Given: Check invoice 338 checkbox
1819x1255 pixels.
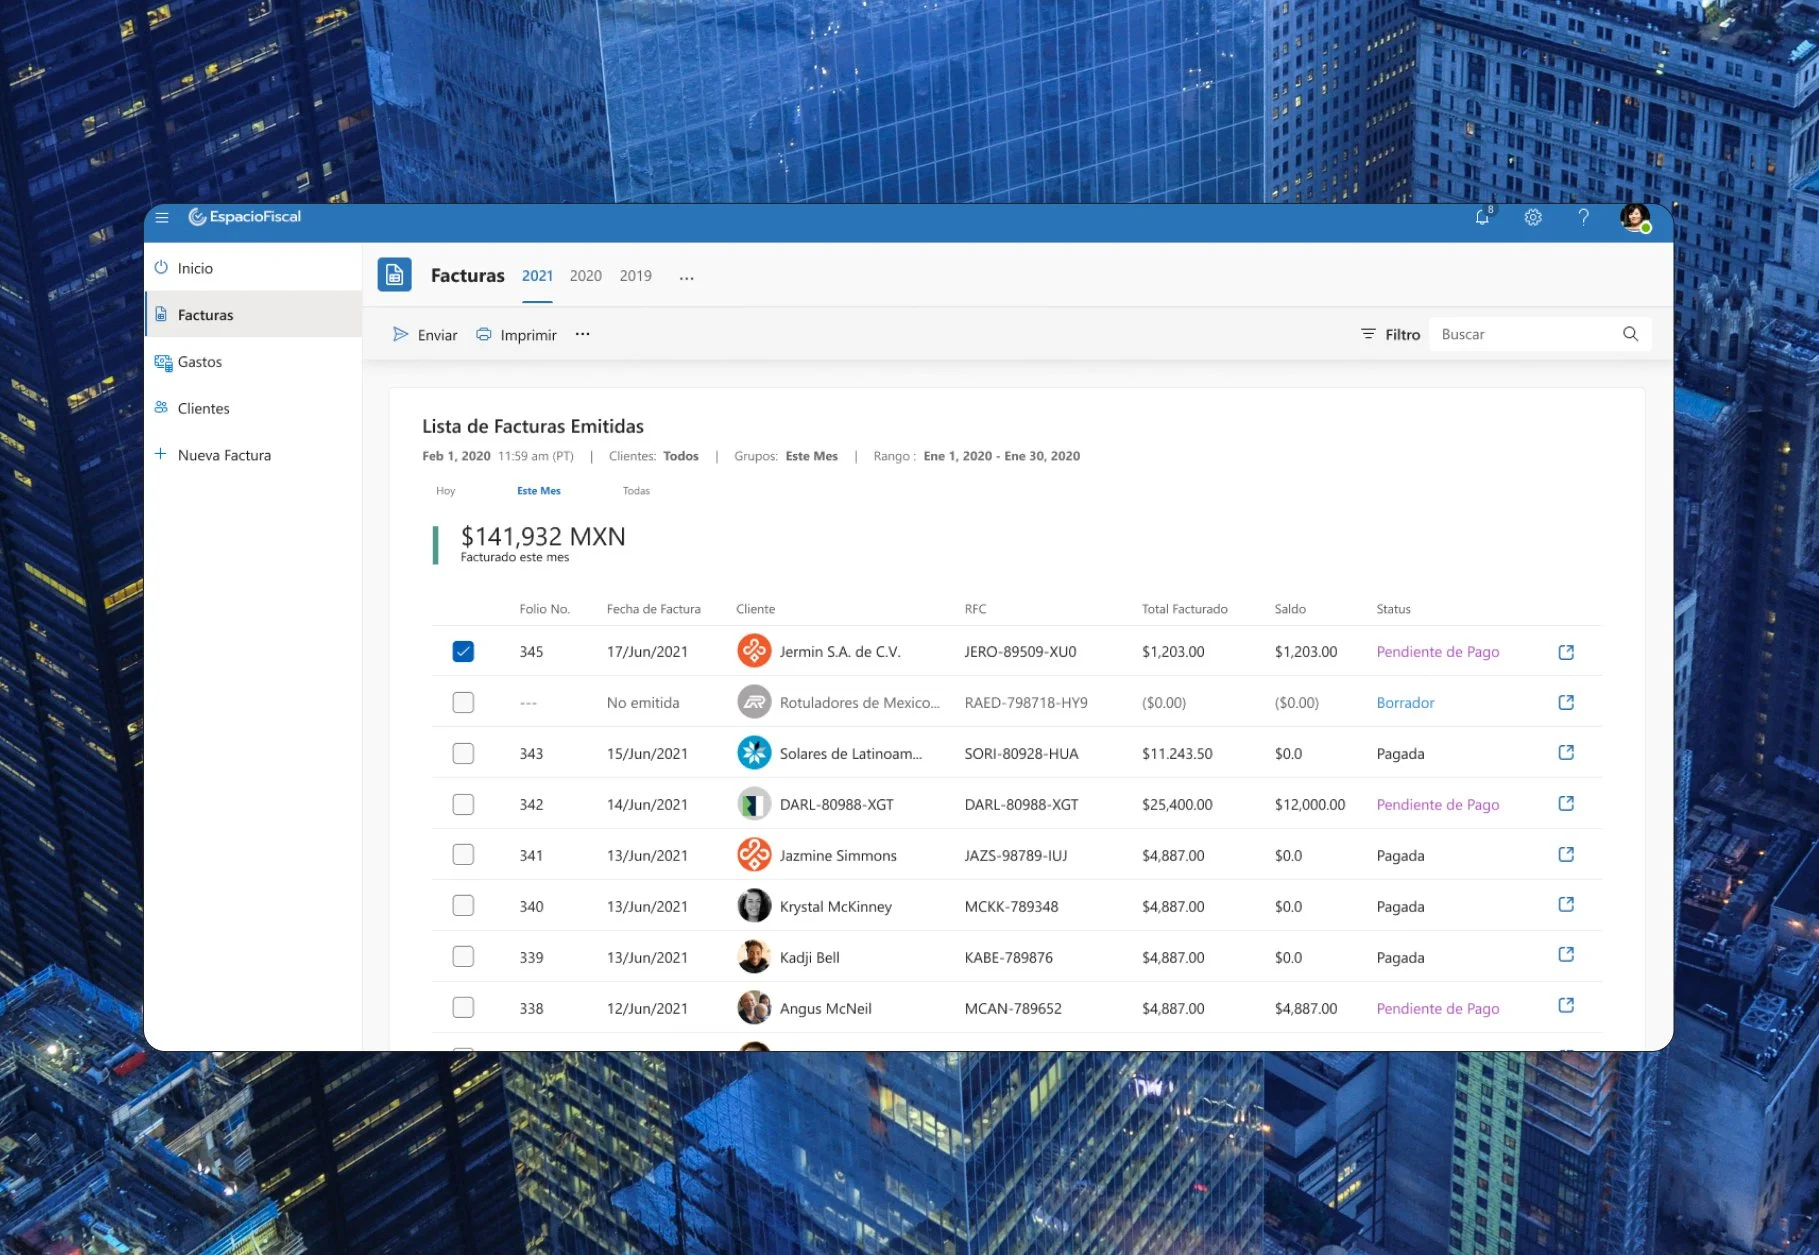Looking at the screenshot, I should [463, 1008].
